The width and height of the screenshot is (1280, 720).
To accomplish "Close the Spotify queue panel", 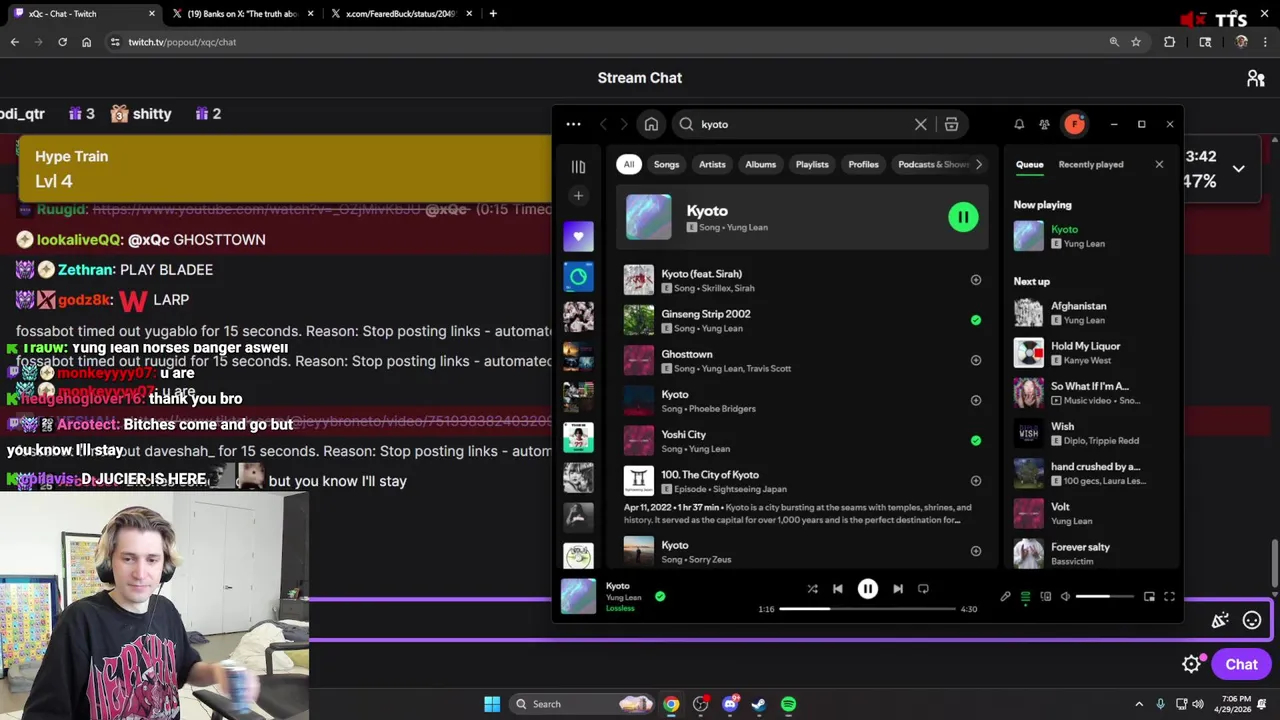I will pos(1159,164).
